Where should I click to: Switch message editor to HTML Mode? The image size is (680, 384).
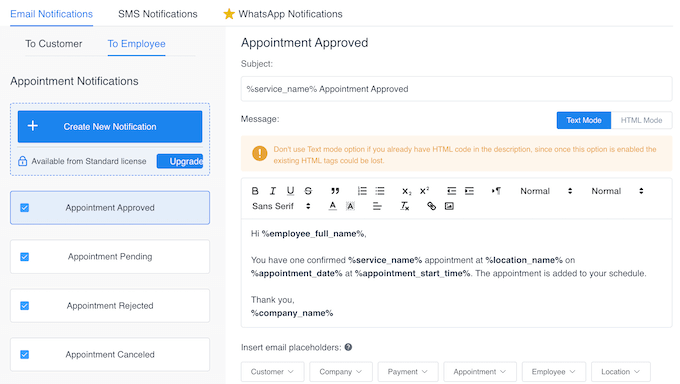coord(641,120)
